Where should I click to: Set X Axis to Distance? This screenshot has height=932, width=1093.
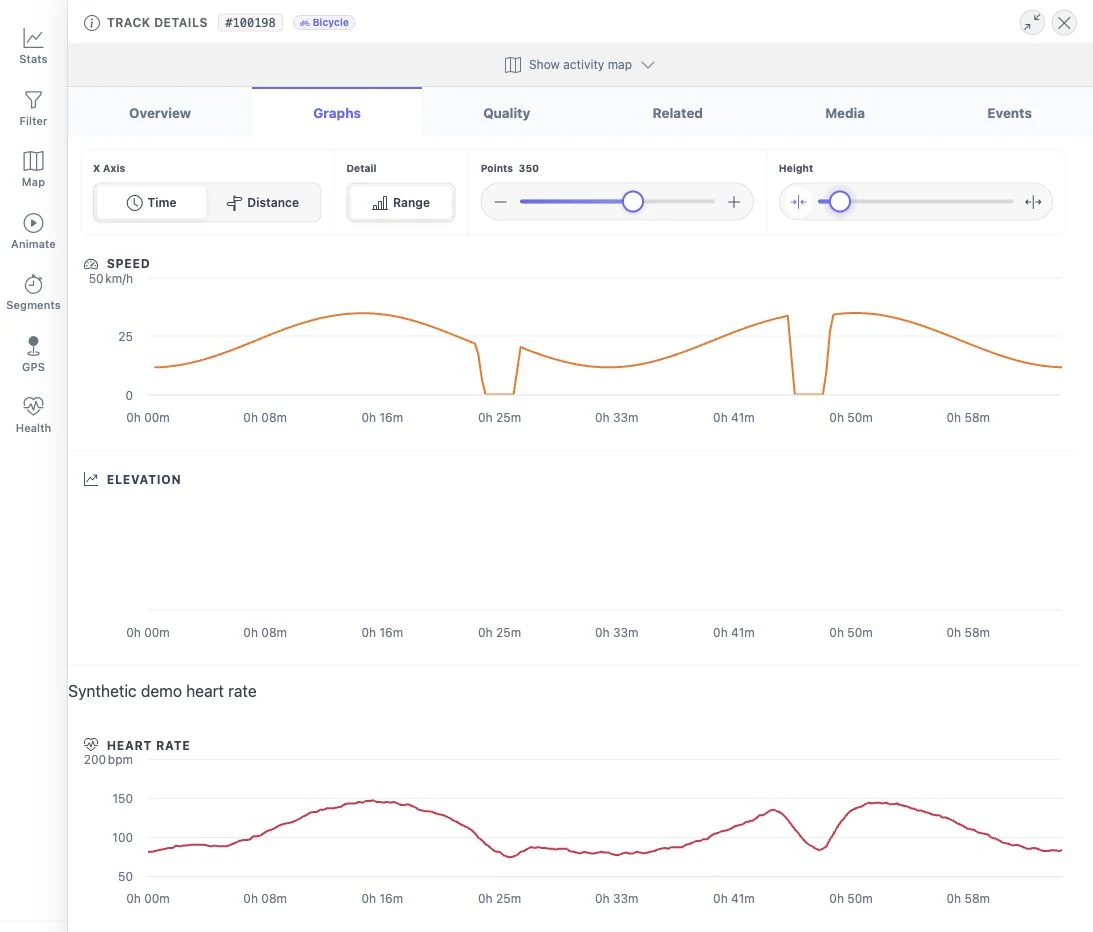tap(263, 203)
